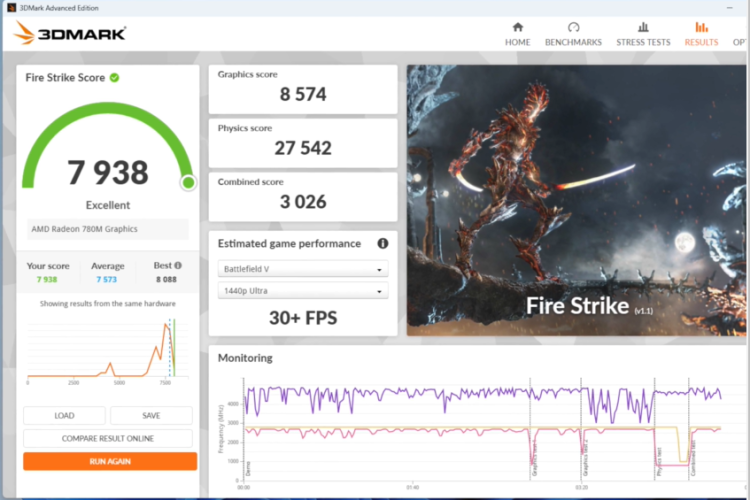Click the 3DMark title bar app icon
750x500 pixels.
click(x=11, y=8)
